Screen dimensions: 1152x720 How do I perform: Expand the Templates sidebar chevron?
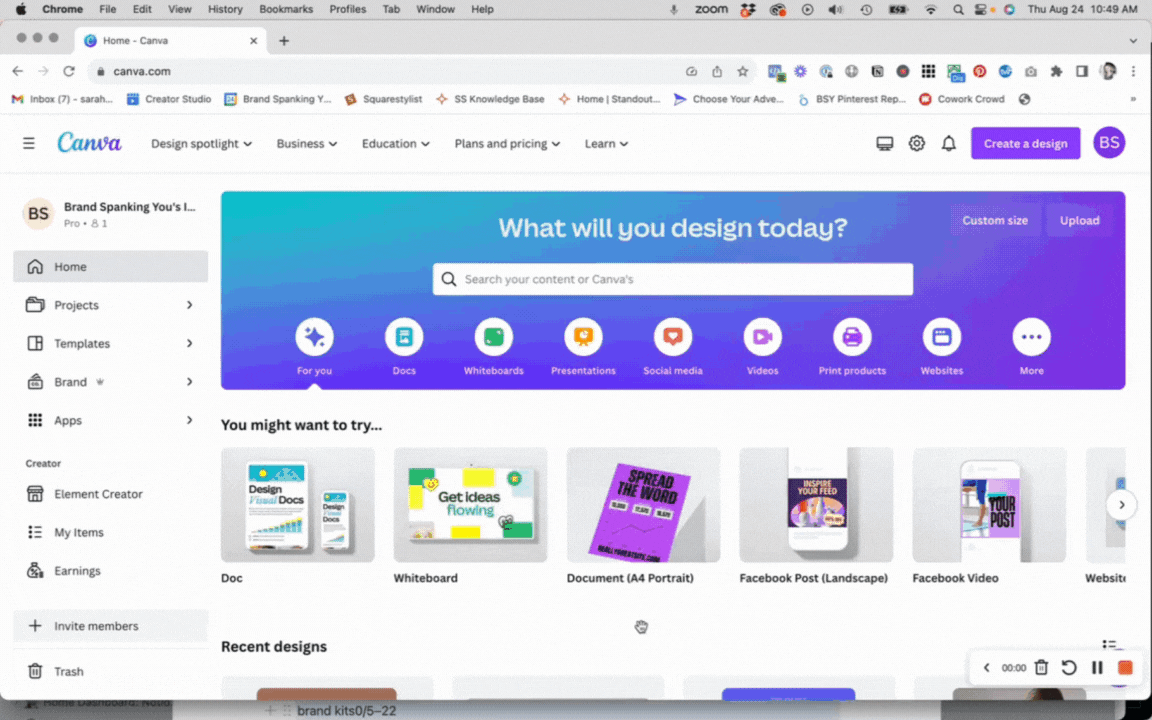pos(190,343)
